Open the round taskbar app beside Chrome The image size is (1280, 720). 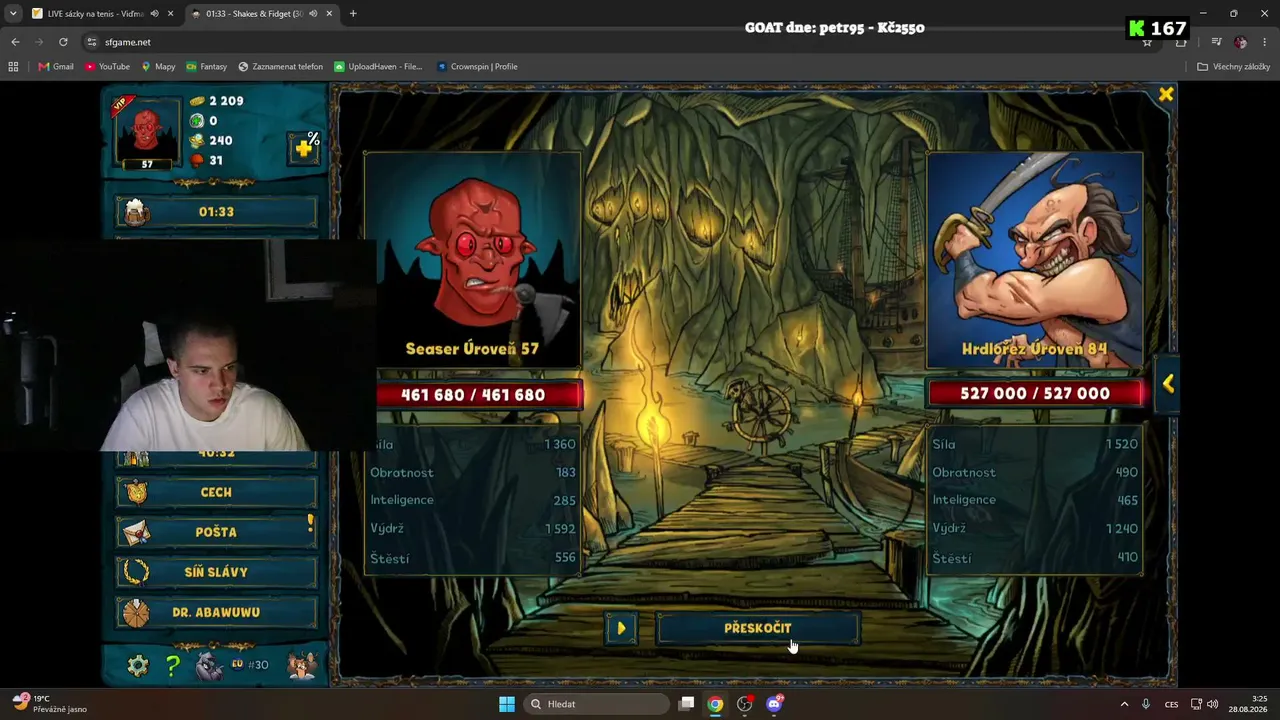(x=745, y=704)
